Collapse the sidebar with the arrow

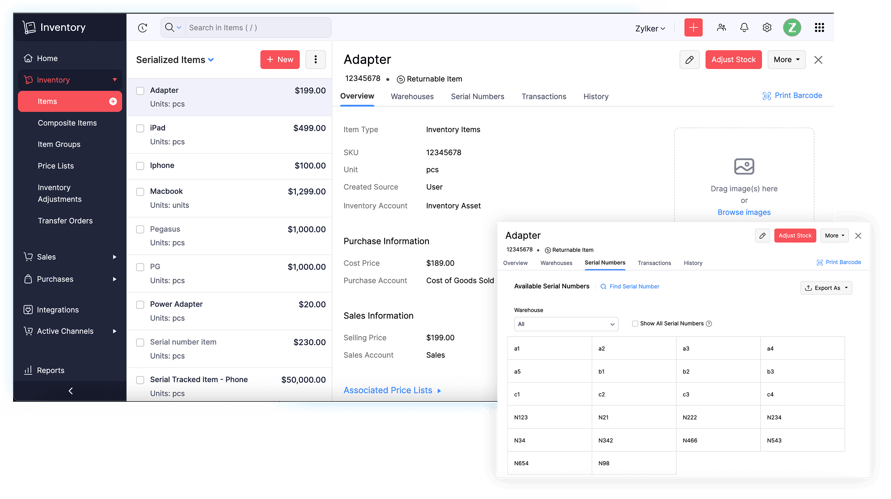pos(70,391)
